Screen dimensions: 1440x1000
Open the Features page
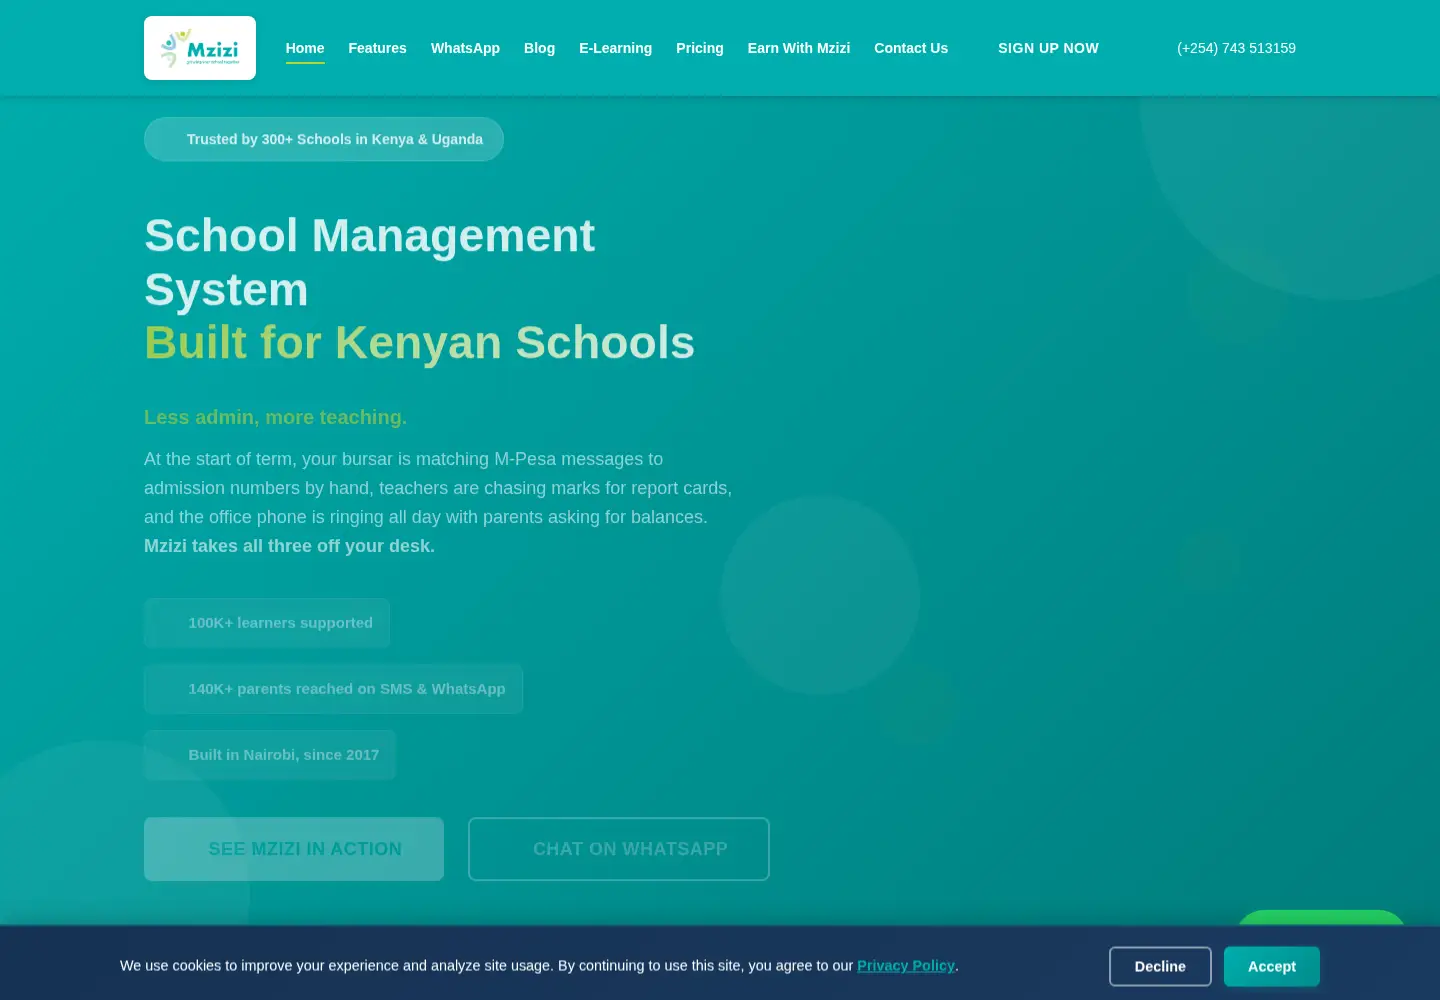pos(377,48)
